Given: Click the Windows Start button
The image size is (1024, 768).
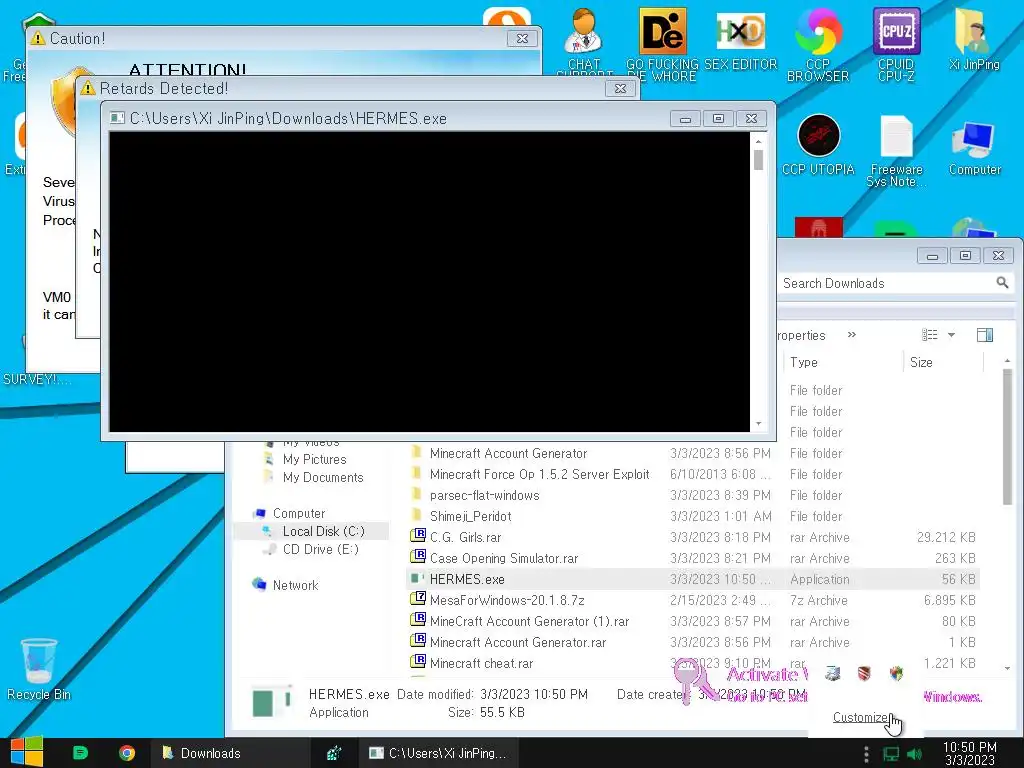Looking at the screenshot, I should [x=27, y=752].
